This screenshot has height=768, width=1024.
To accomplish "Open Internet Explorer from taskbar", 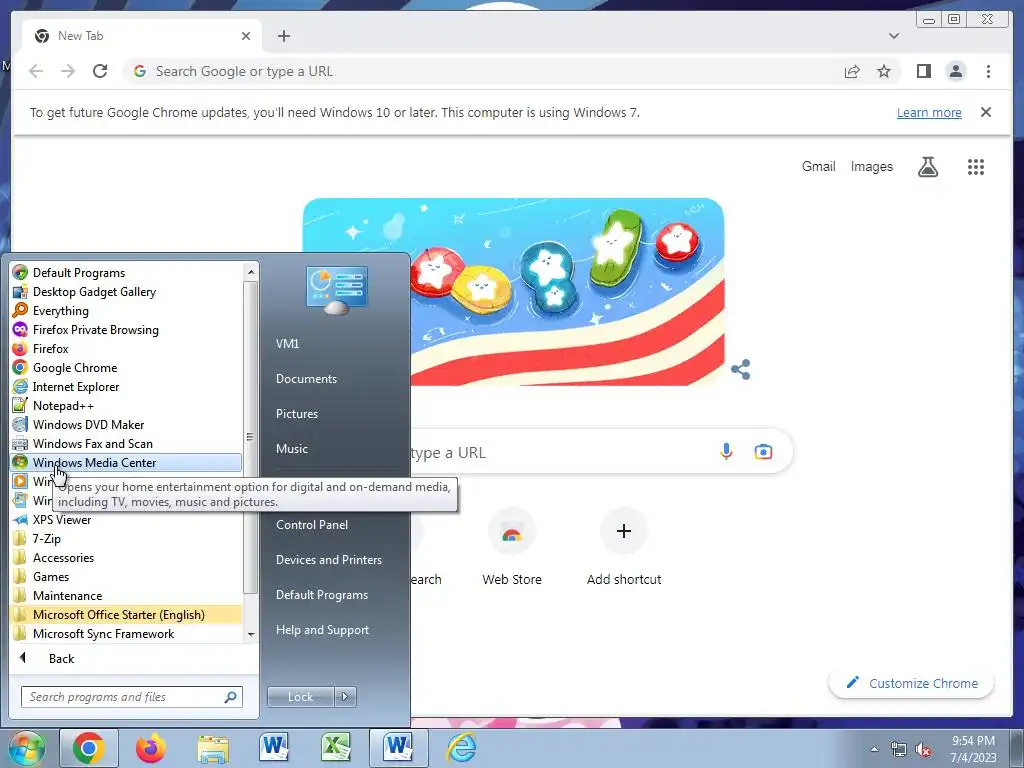I will click(x=461, y=748).
